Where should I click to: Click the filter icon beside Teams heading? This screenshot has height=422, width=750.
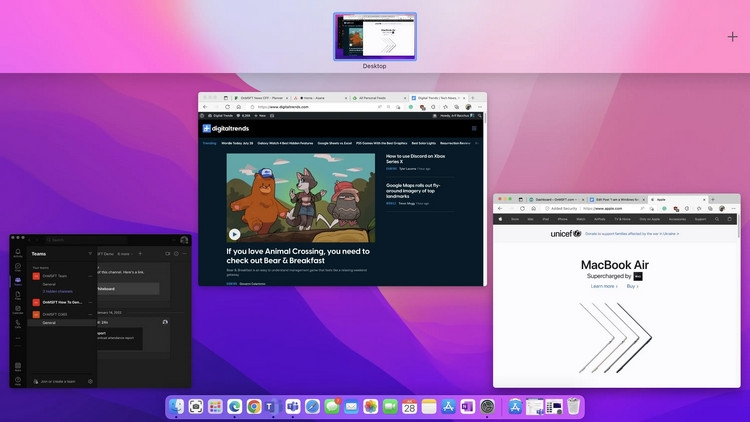click(90, 254)
